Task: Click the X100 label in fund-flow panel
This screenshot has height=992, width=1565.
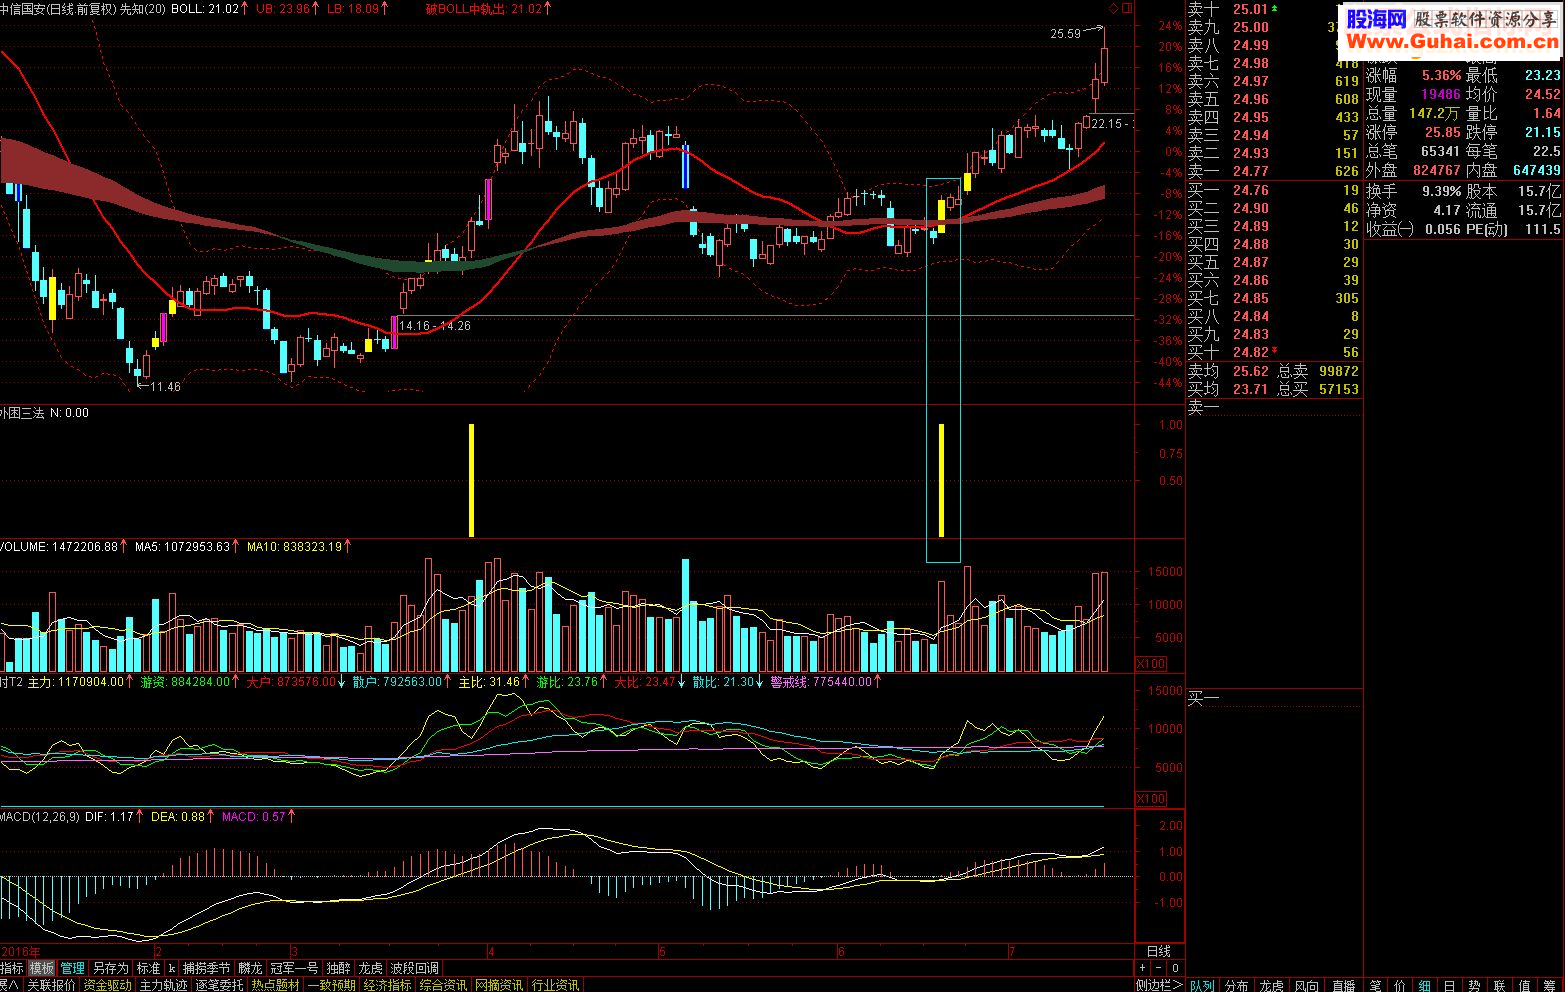Action: click(x=1151, y=798)
